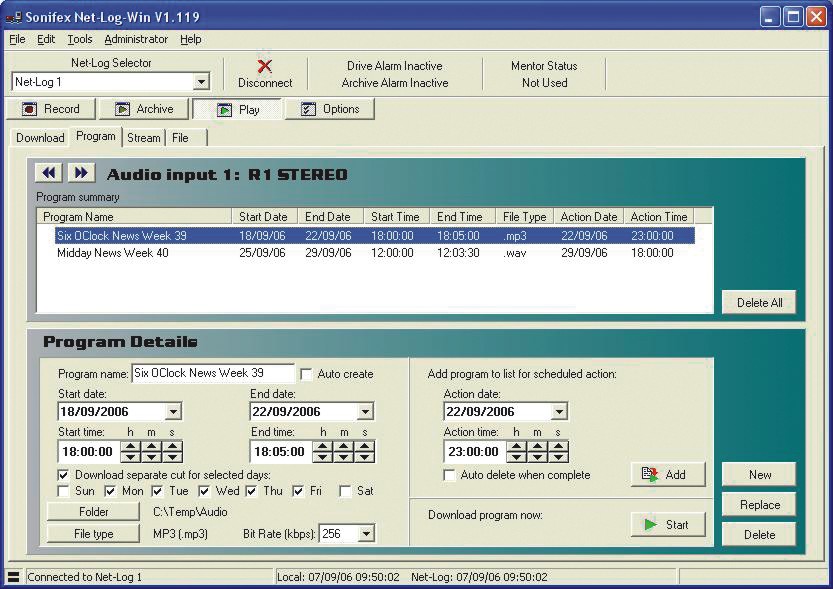Screen dimensions: 833x589
Task: Open the Bit Rate kbps dropdown
Action: point(366,534)
